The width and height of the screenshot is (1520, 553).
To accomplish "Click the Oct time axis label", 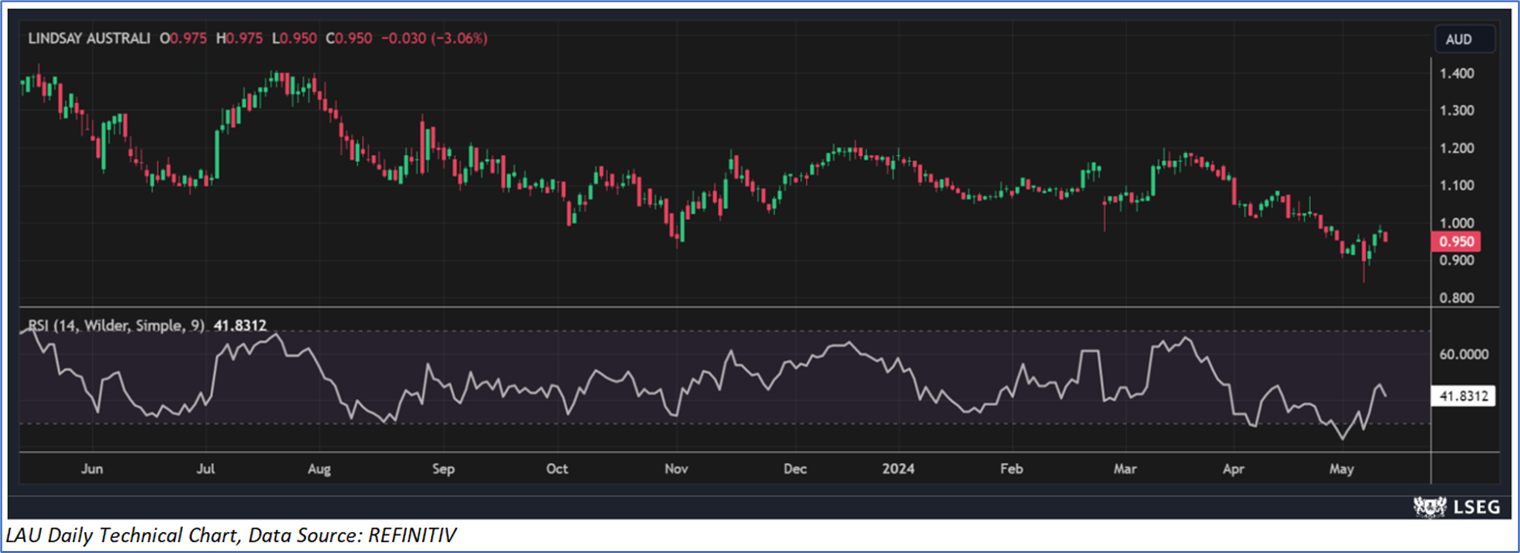I will (557, 467).
